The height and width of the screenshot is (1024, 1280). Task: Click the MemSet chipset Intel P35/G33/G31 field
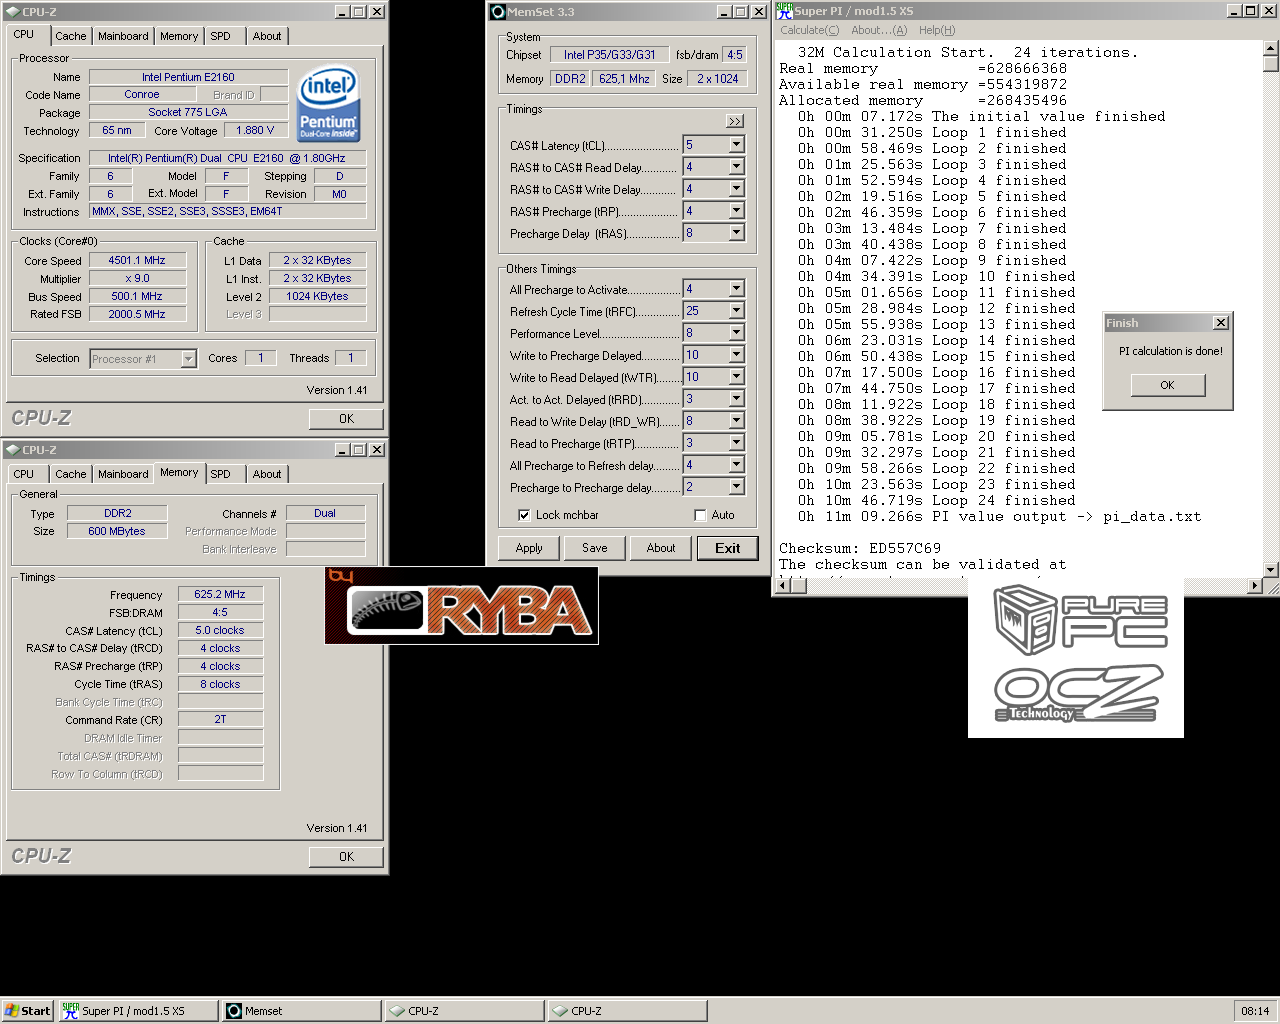point(609,55)
